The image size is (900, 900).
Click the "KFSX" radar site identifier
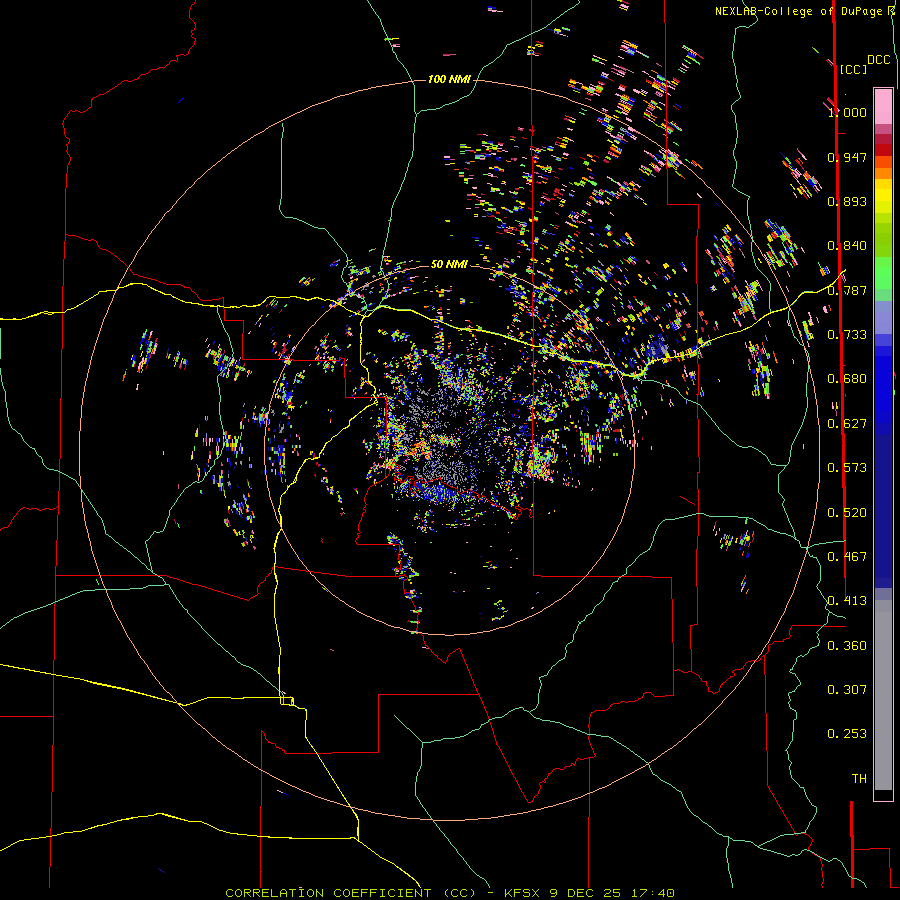[522, 893]
